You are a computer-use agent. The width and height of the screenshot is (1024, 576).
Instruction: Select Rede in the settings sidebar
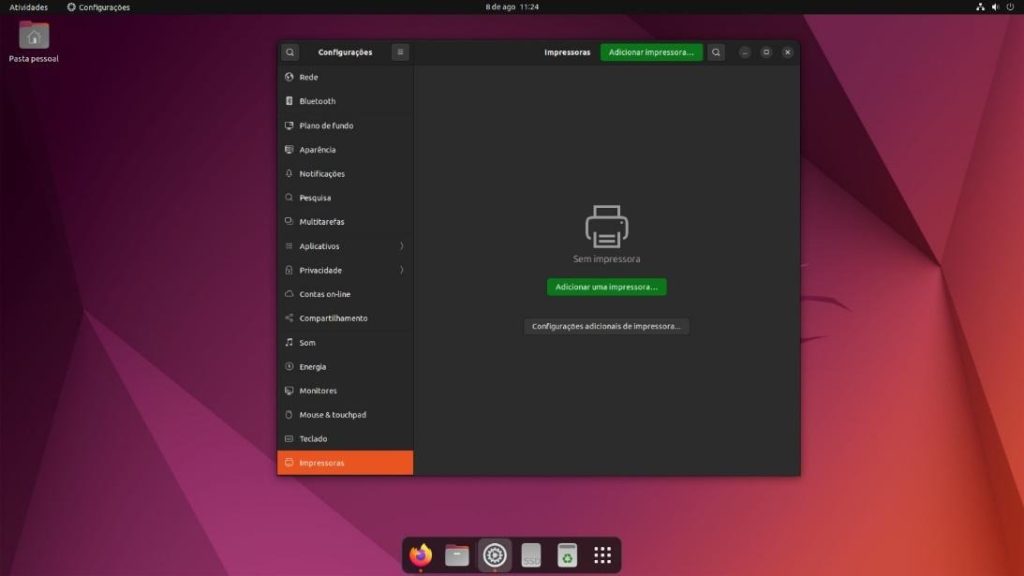pos(308,77)
